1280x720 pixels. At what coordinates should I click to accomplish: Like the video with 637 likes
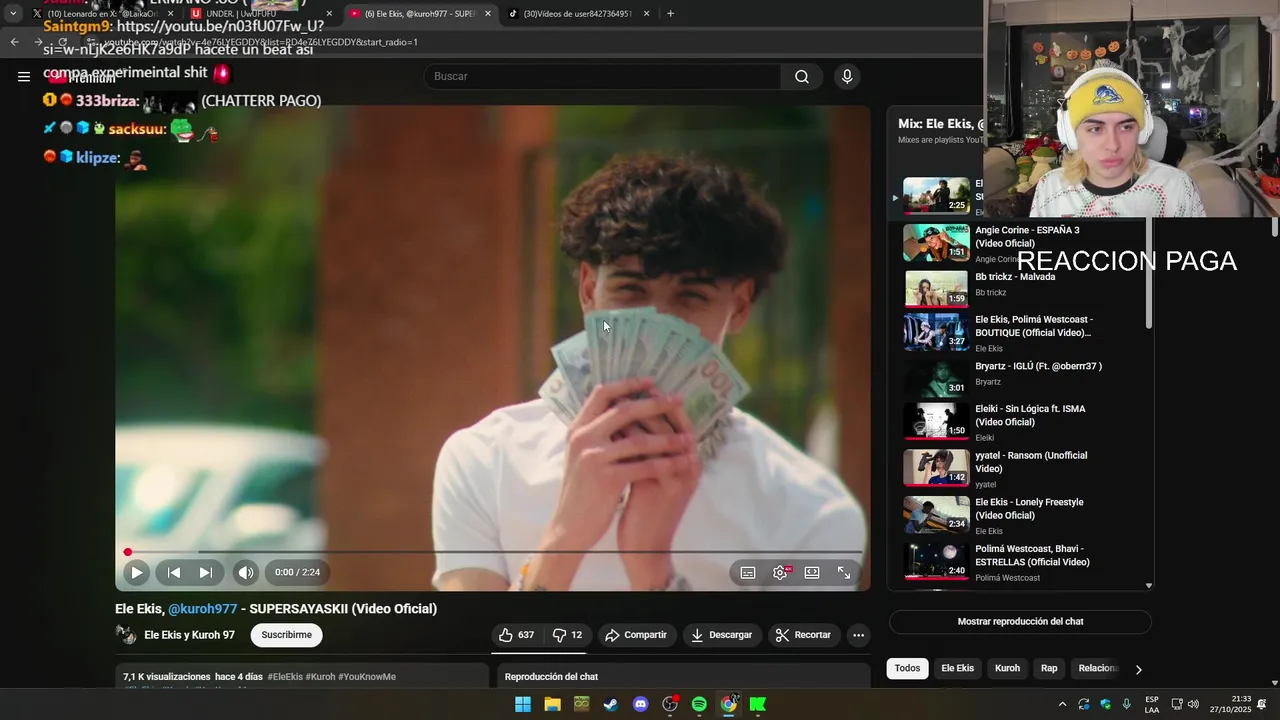517,635
